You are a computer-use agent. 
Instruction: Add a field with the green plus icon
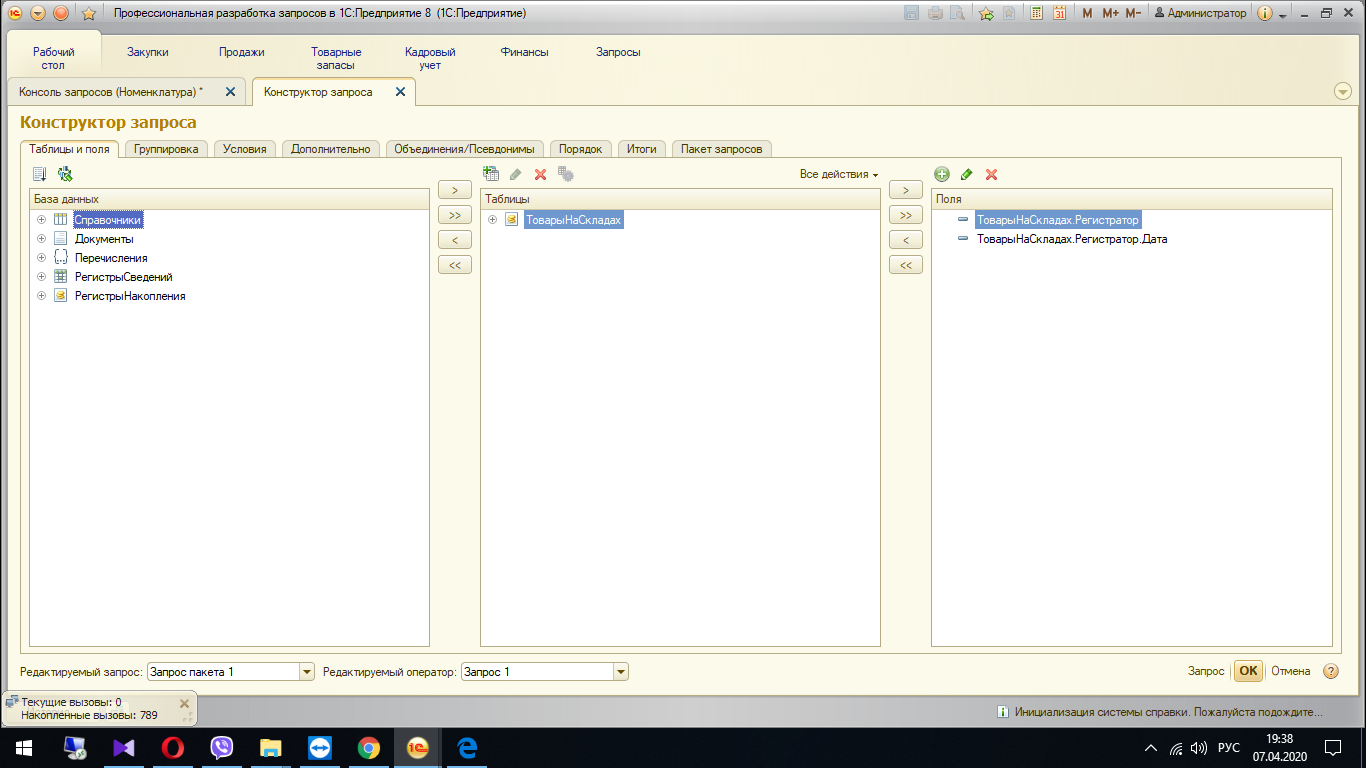coord(942,174)
